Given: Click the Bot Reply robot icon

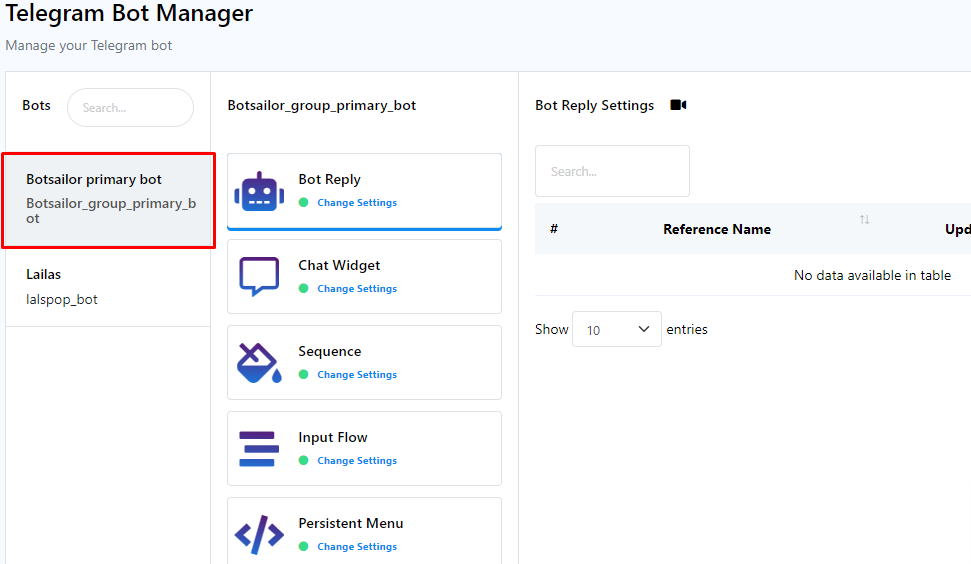Looking at the screenshot, I should pyautogui.click(x=259, y=192).
